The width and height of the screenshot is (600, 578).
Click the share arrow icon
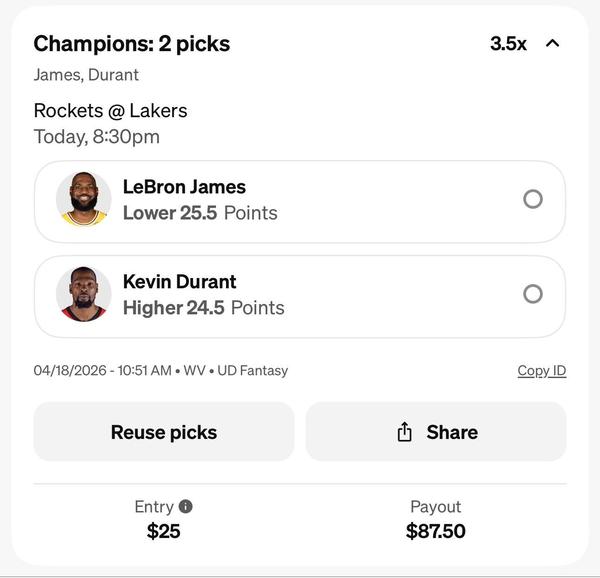[404, 432]
